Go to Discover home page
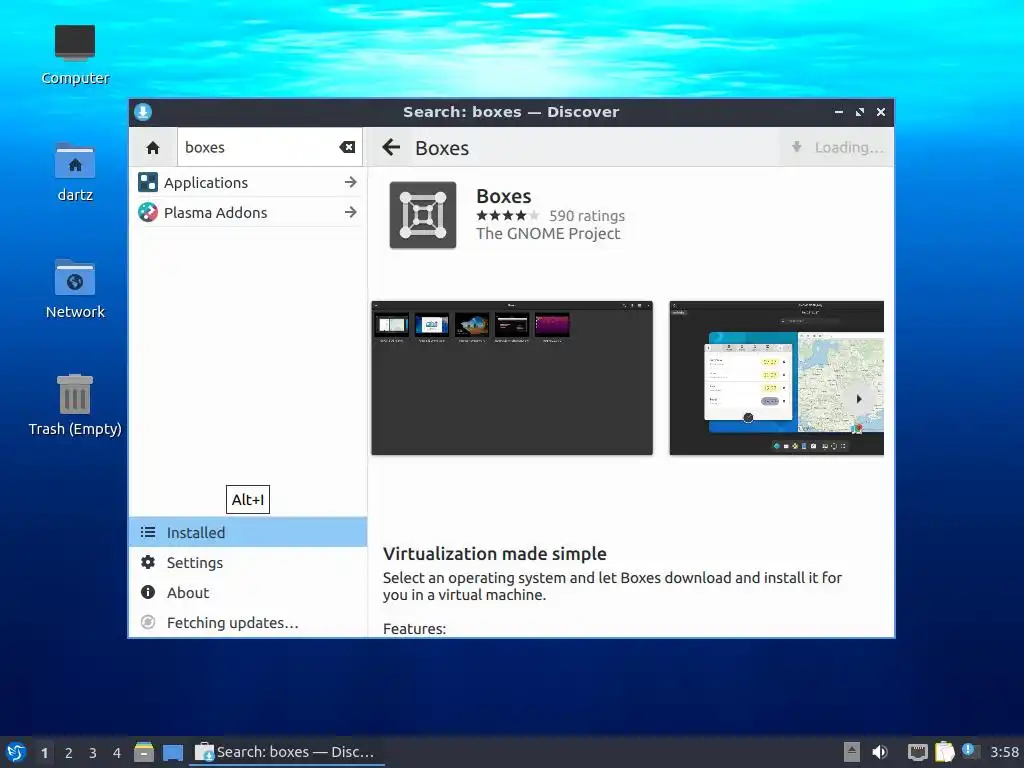This screenshot has width=1024, height=768. (x=153, y=148)
